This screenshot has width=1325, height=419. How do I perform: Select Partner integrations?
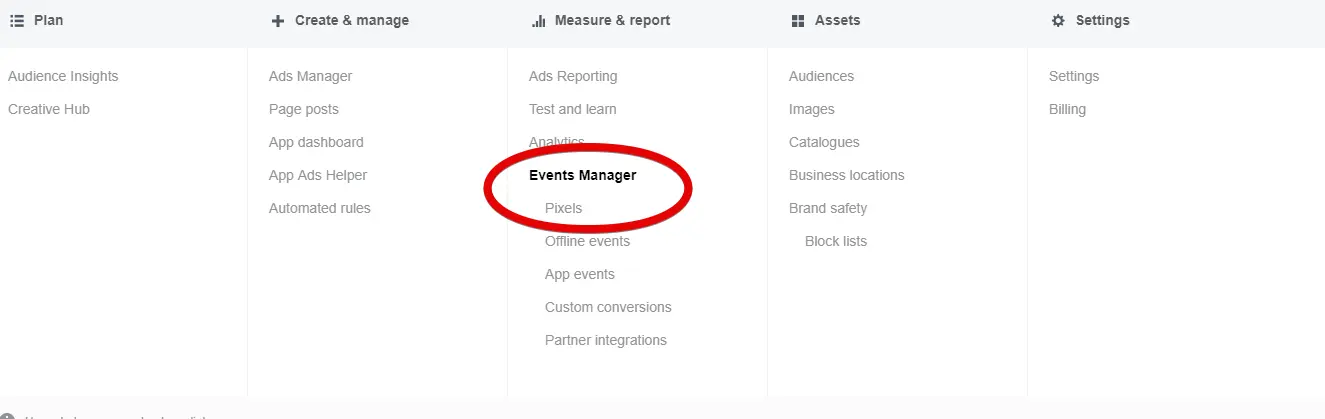point(606,340)
